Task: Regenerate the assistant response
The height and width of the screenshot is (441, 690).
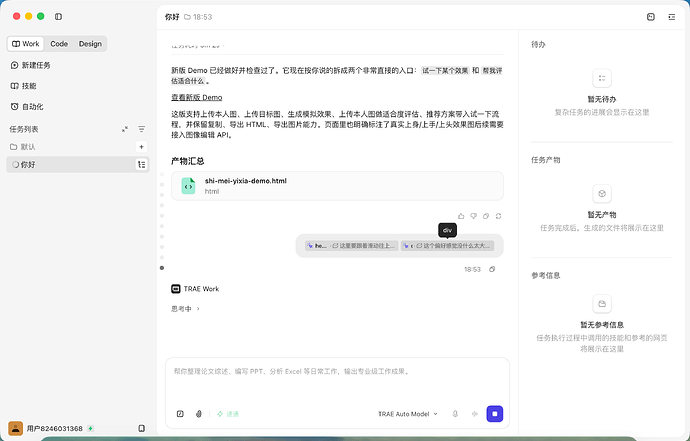Action: click(x=498, y=216)
